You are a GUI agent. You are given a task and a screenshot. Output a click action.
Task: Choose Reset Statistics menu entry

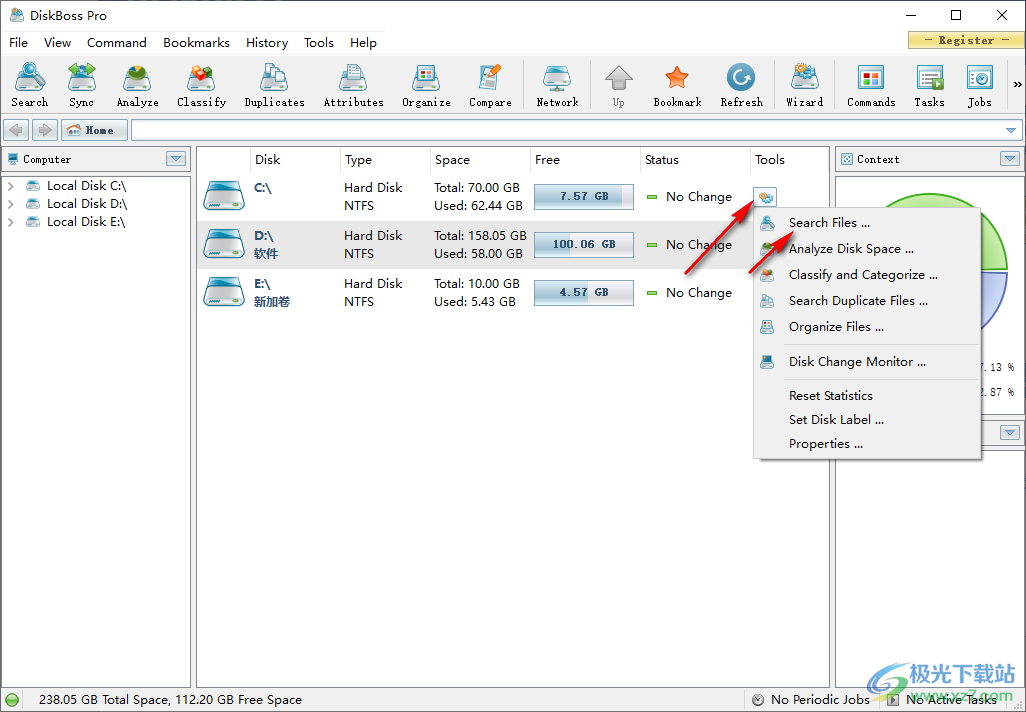[867, 396]
